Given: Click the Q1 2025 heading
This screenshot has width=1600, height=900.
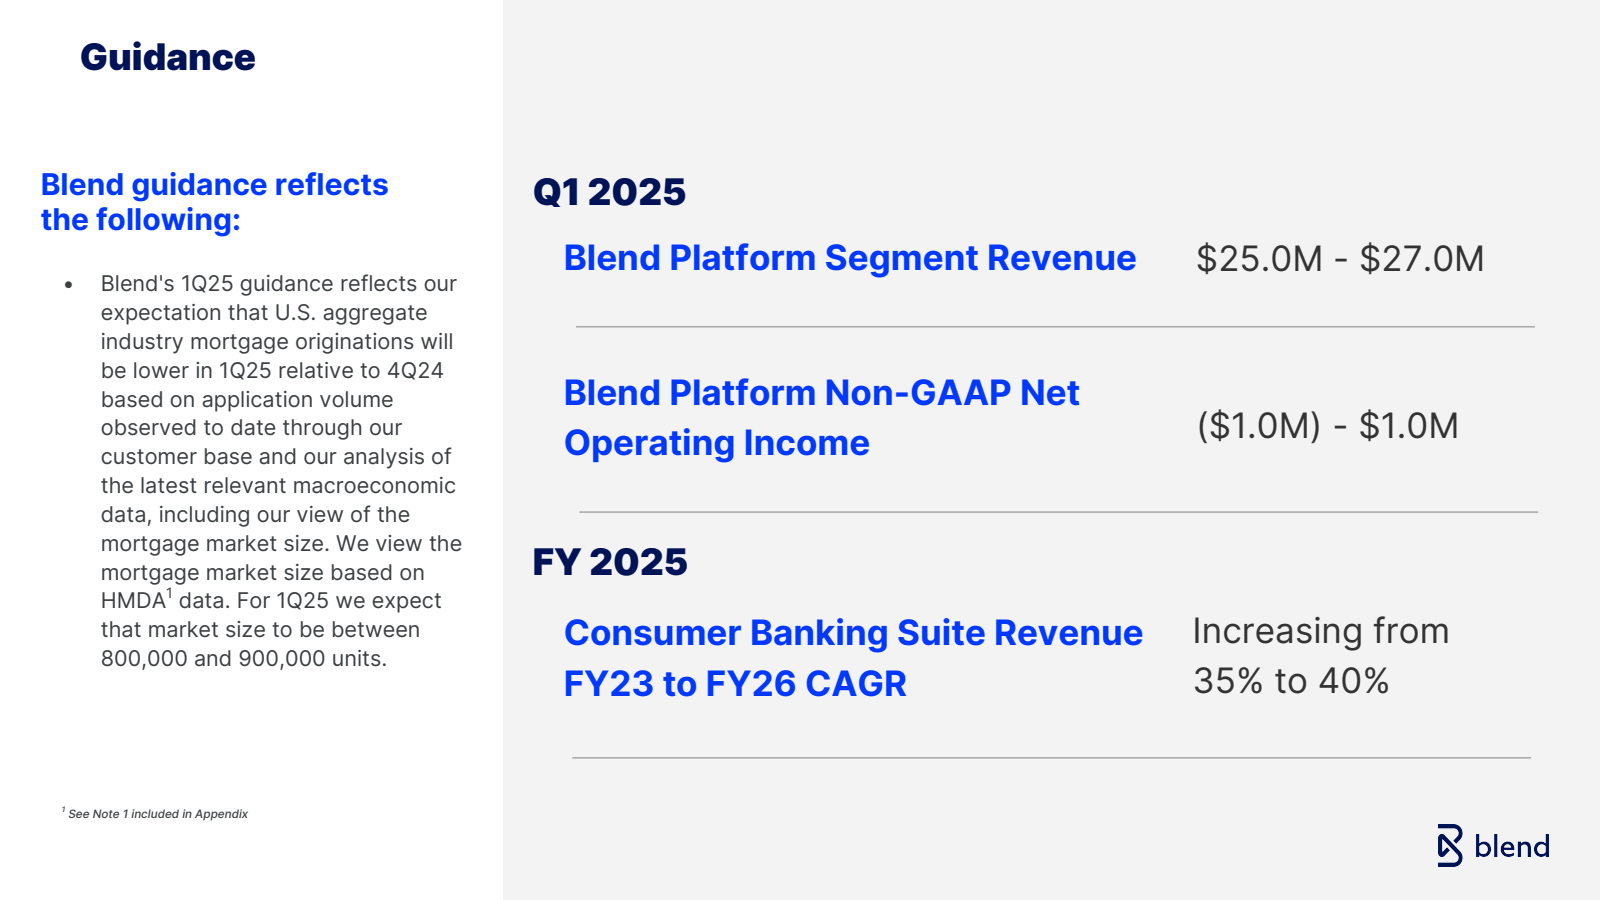Looking at the screenshot, I should point(609,192).
